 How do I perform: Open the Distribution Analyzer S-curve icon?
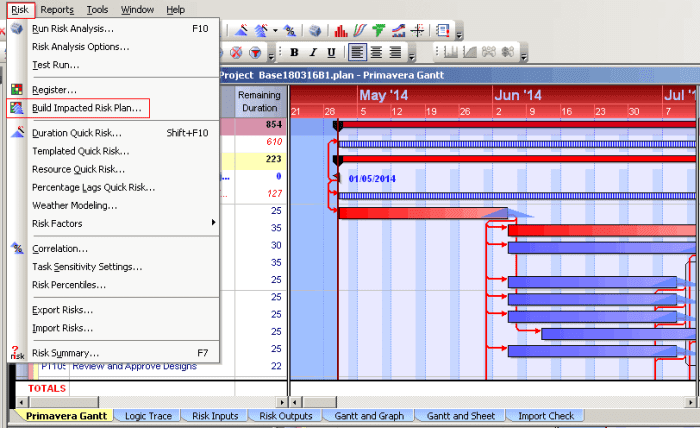360,30
